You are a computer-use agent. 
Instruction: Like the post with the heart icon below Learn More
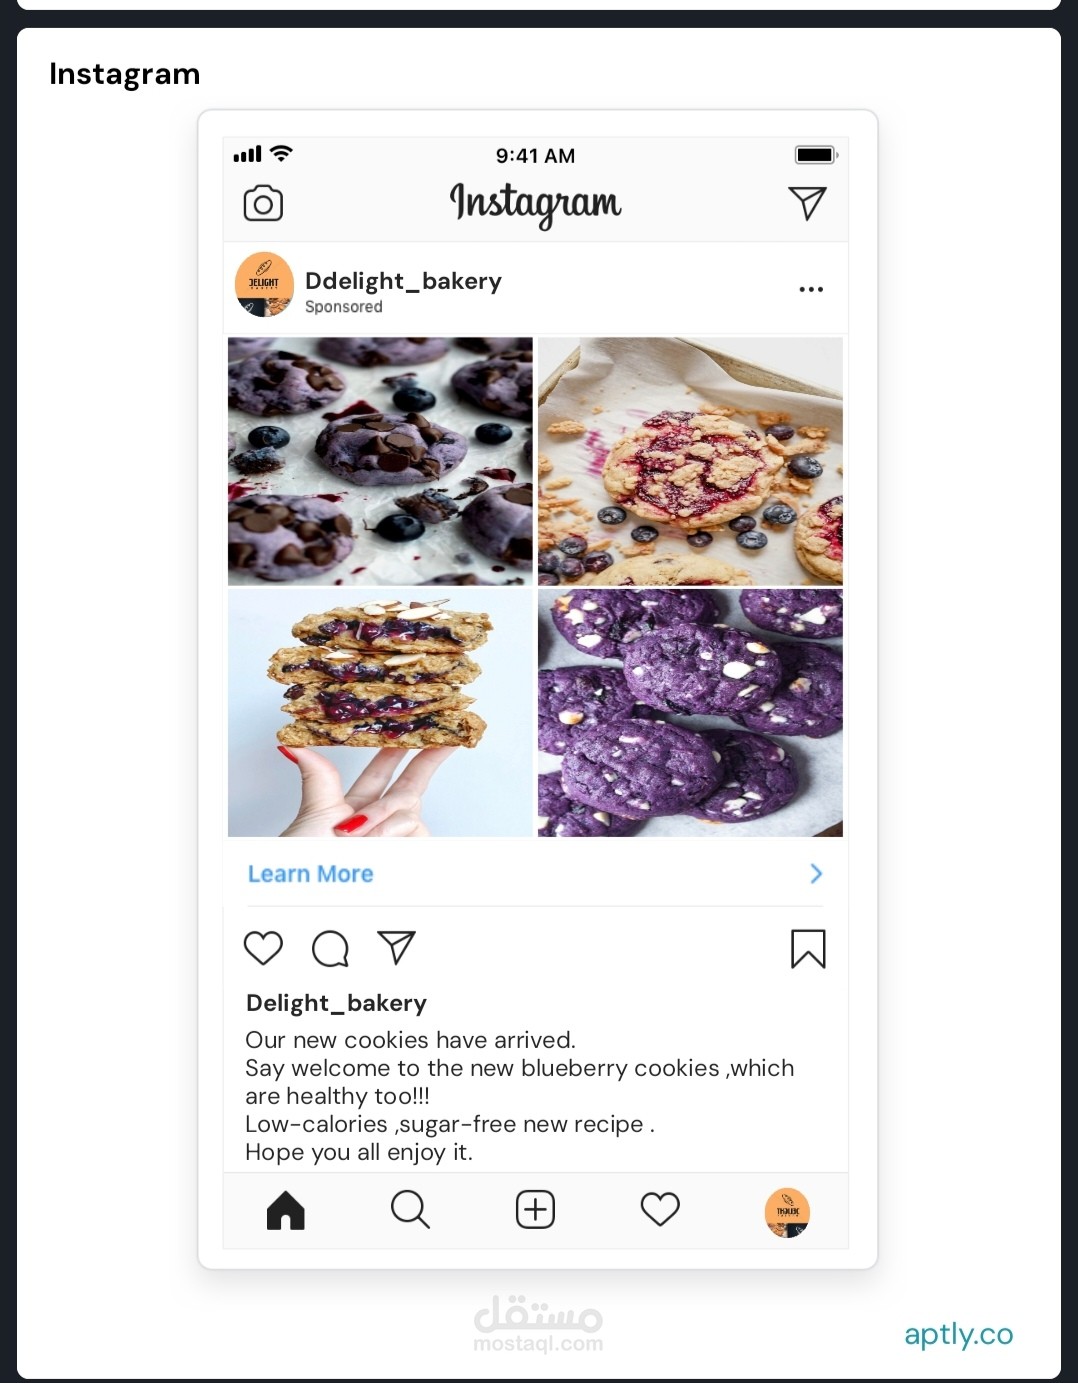click(x=264, y=947)
